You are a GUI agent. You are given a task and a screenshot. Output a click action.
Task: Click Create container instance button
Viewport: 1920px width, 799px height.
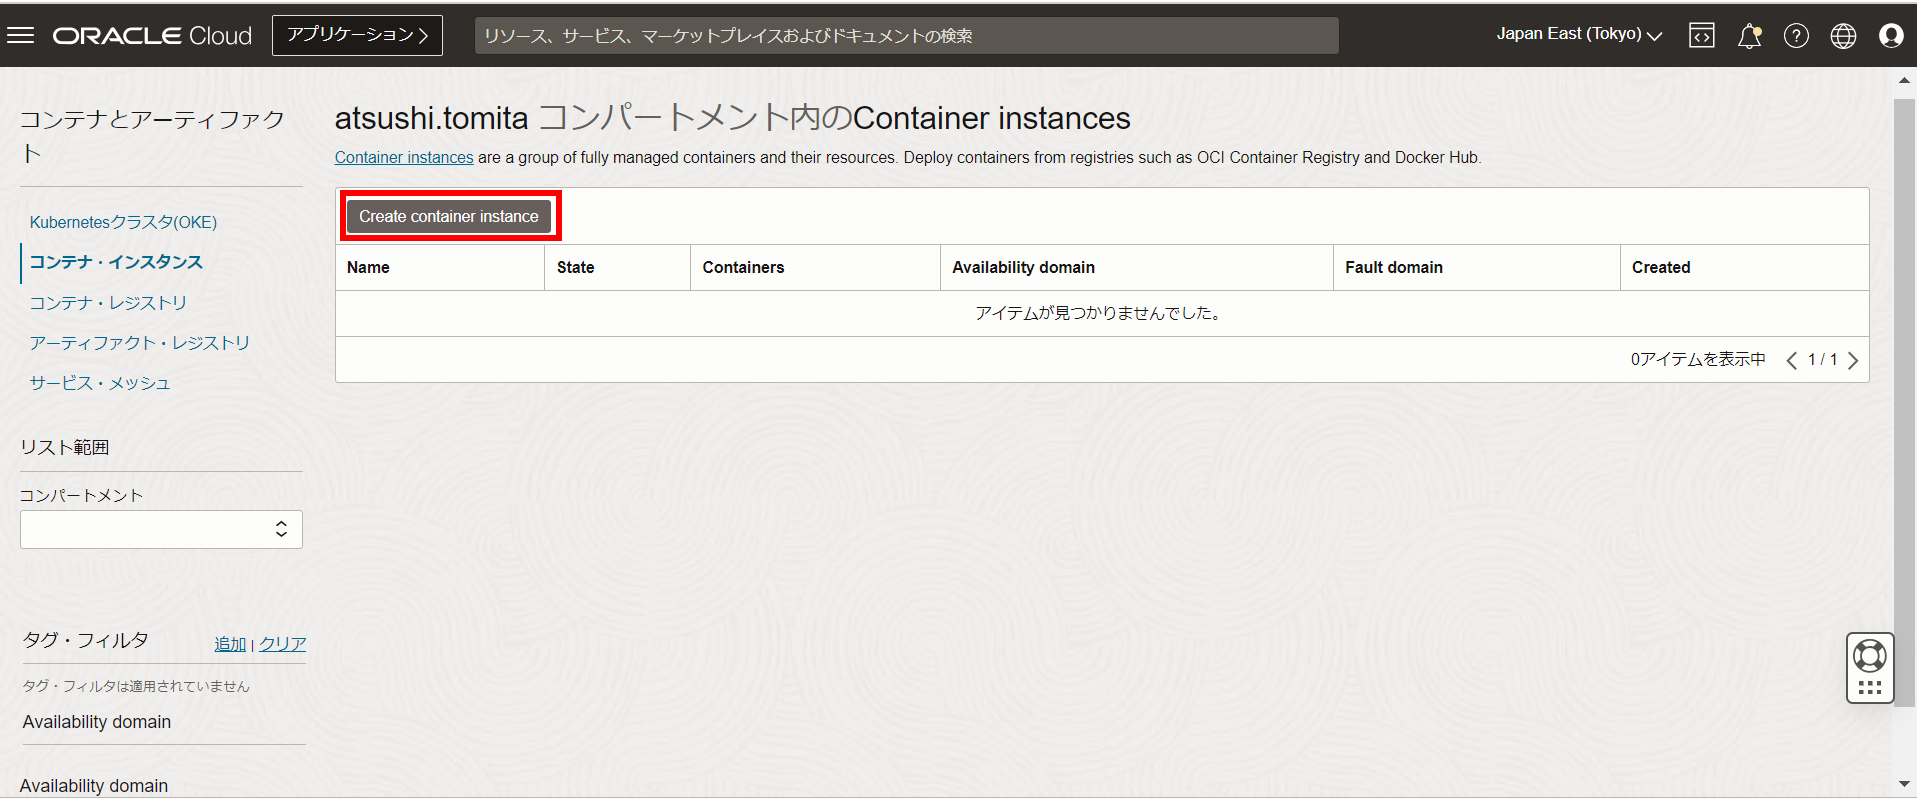point(449,216)
